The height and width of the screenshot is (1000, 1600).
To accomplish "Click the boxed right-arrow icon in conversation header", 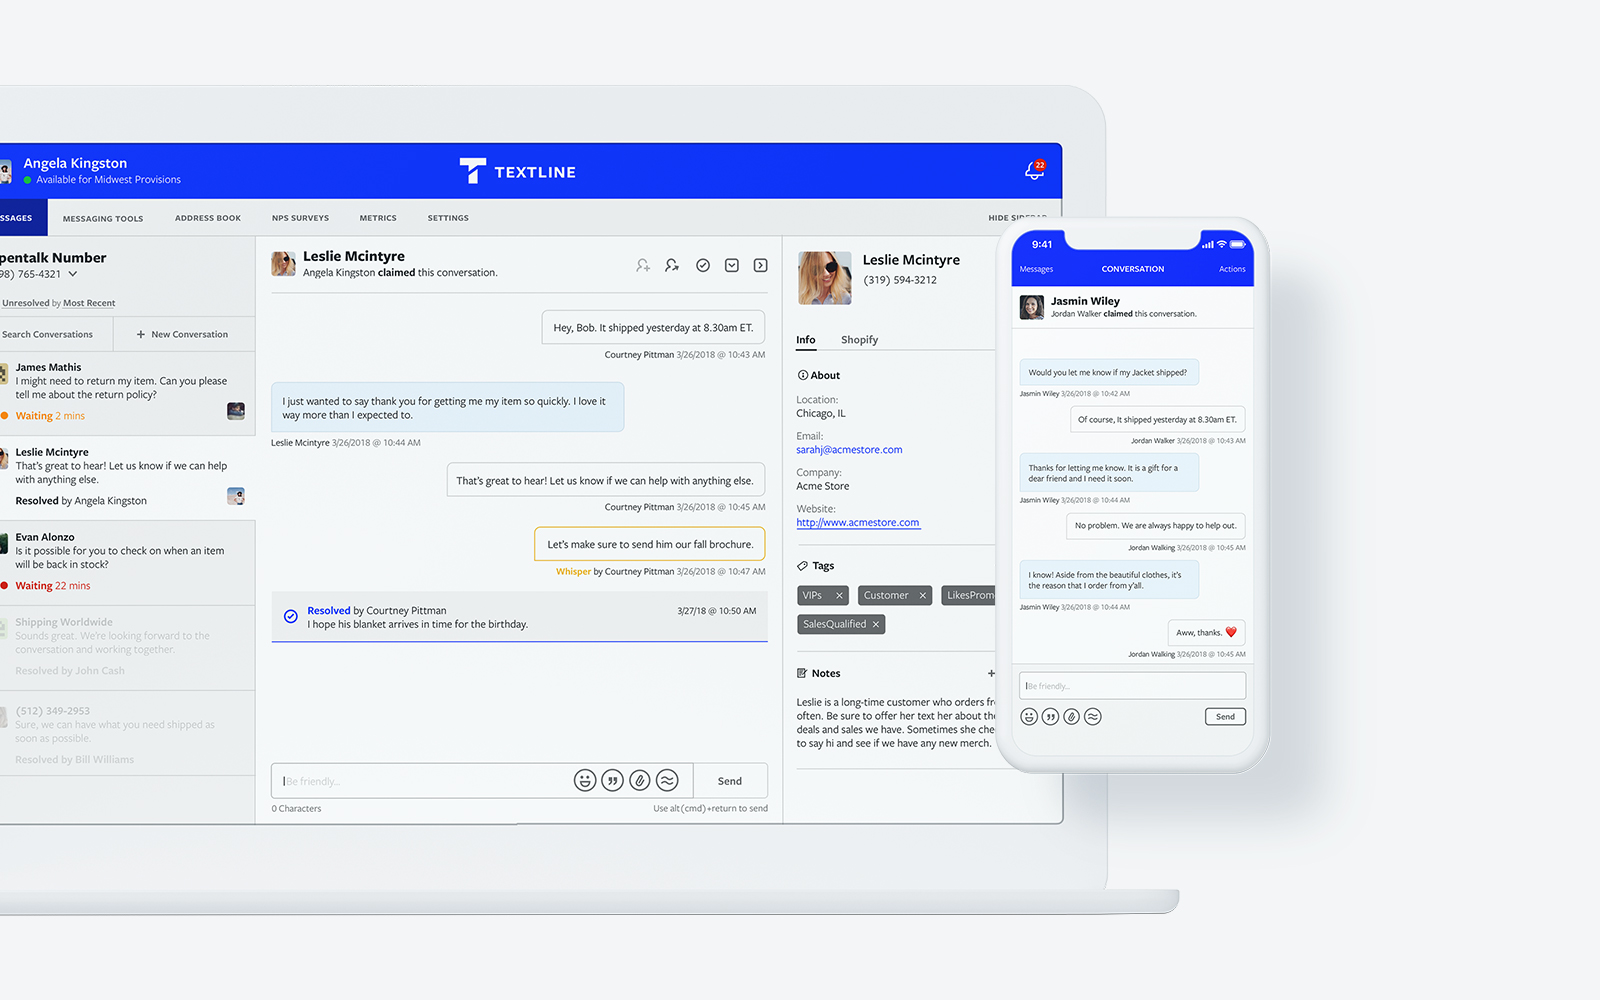I will tap(761, 265).
